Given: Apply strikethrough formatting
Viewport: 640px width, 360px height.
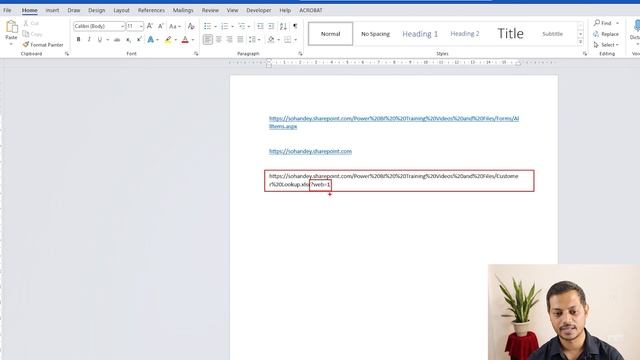Looking at the screenshot, I should point(117,40).
